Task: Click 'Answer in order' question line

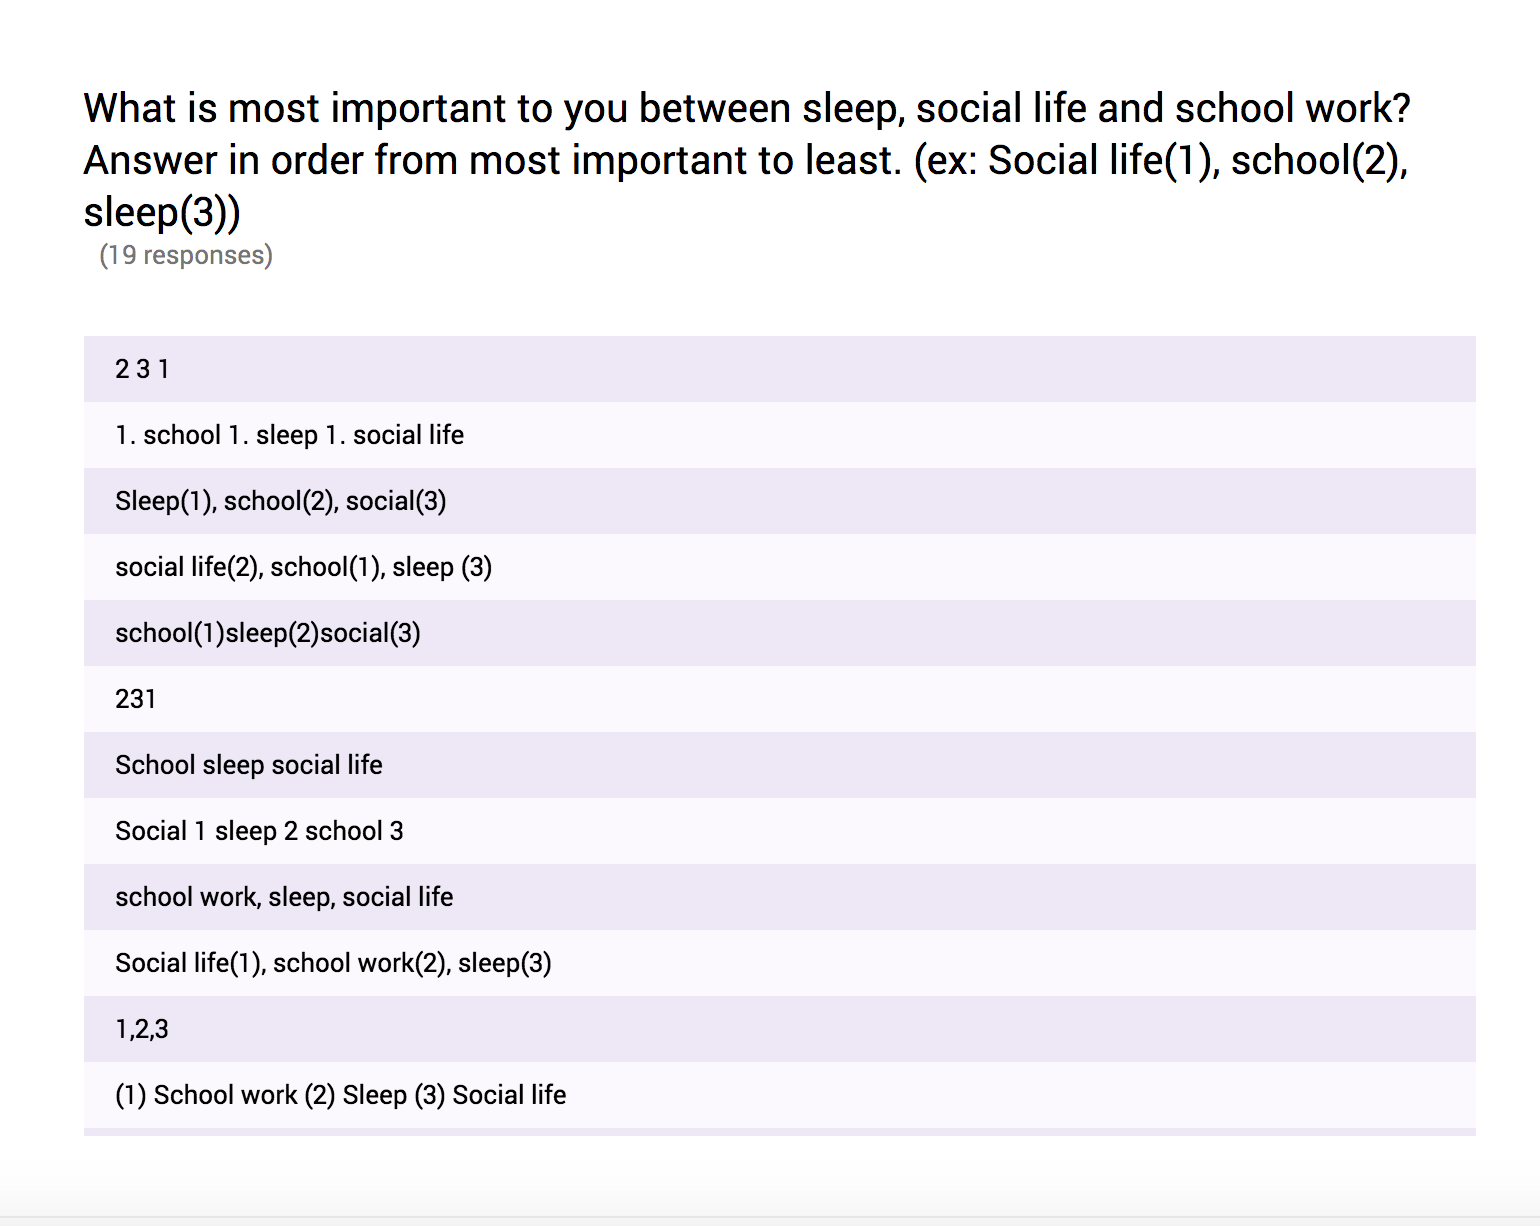Action: (x=746, y=160)
